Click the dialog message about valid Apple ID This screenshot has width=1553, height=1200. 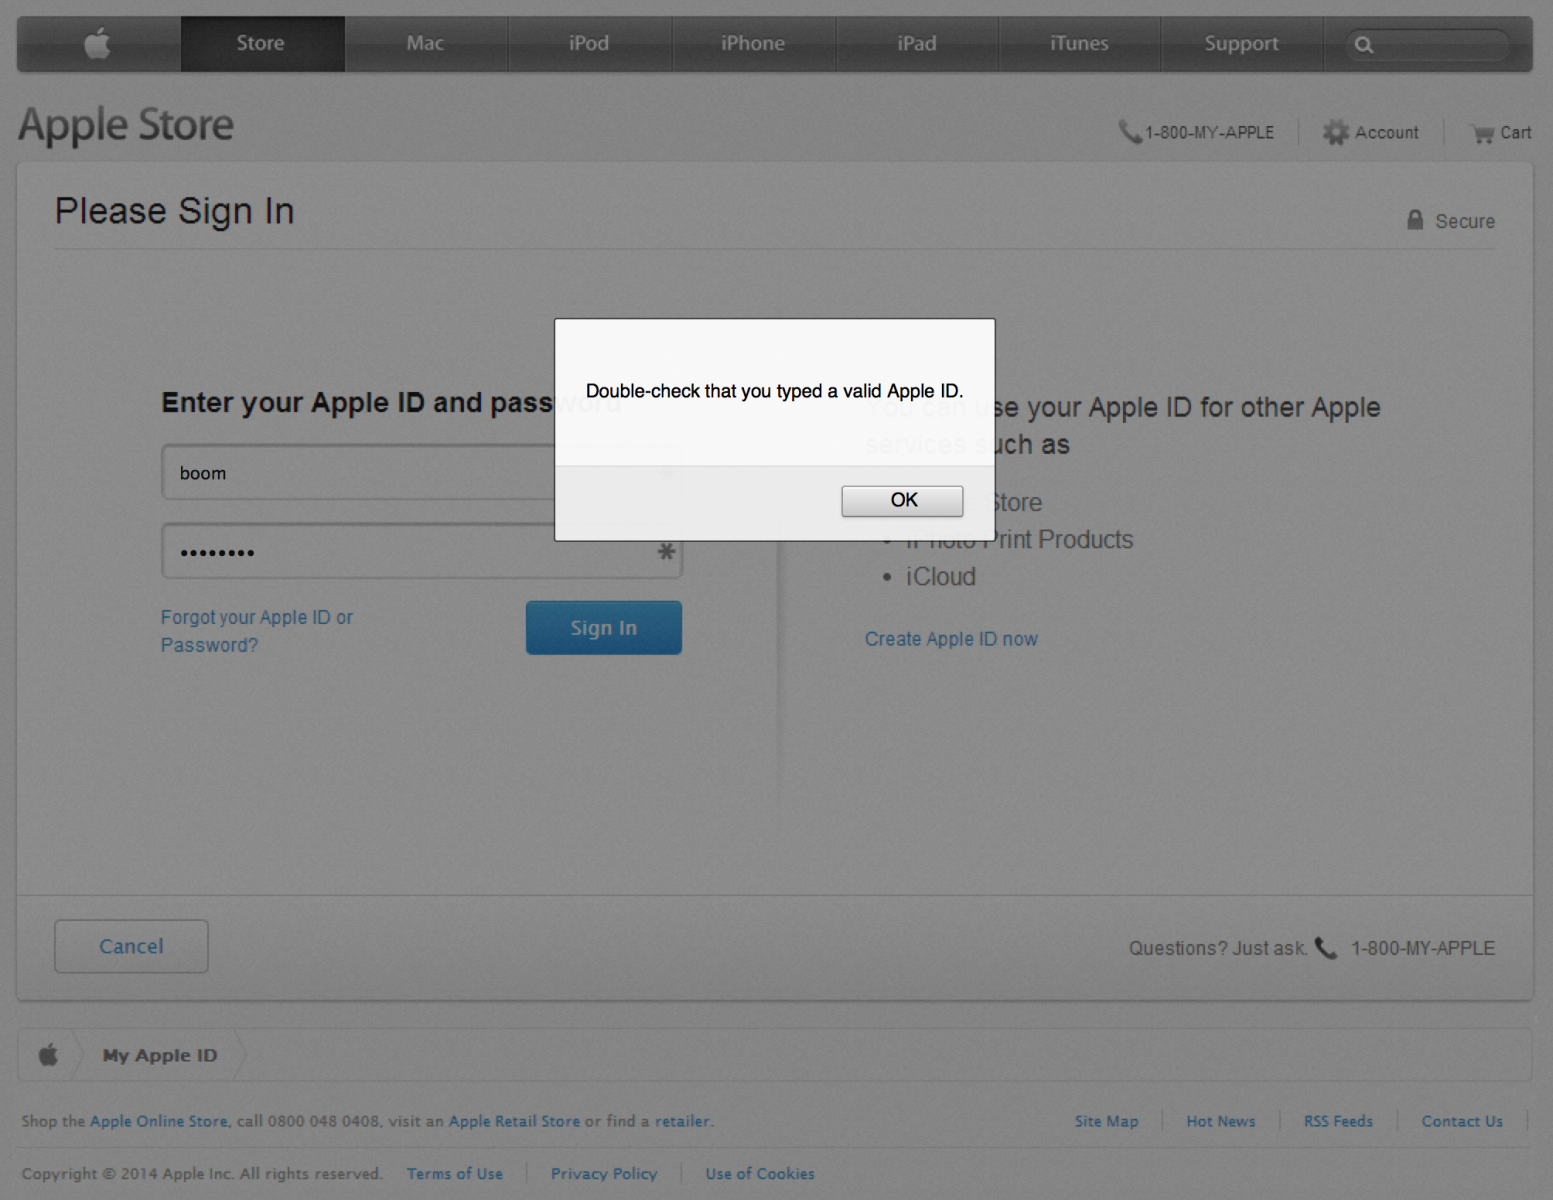[774, 391]
